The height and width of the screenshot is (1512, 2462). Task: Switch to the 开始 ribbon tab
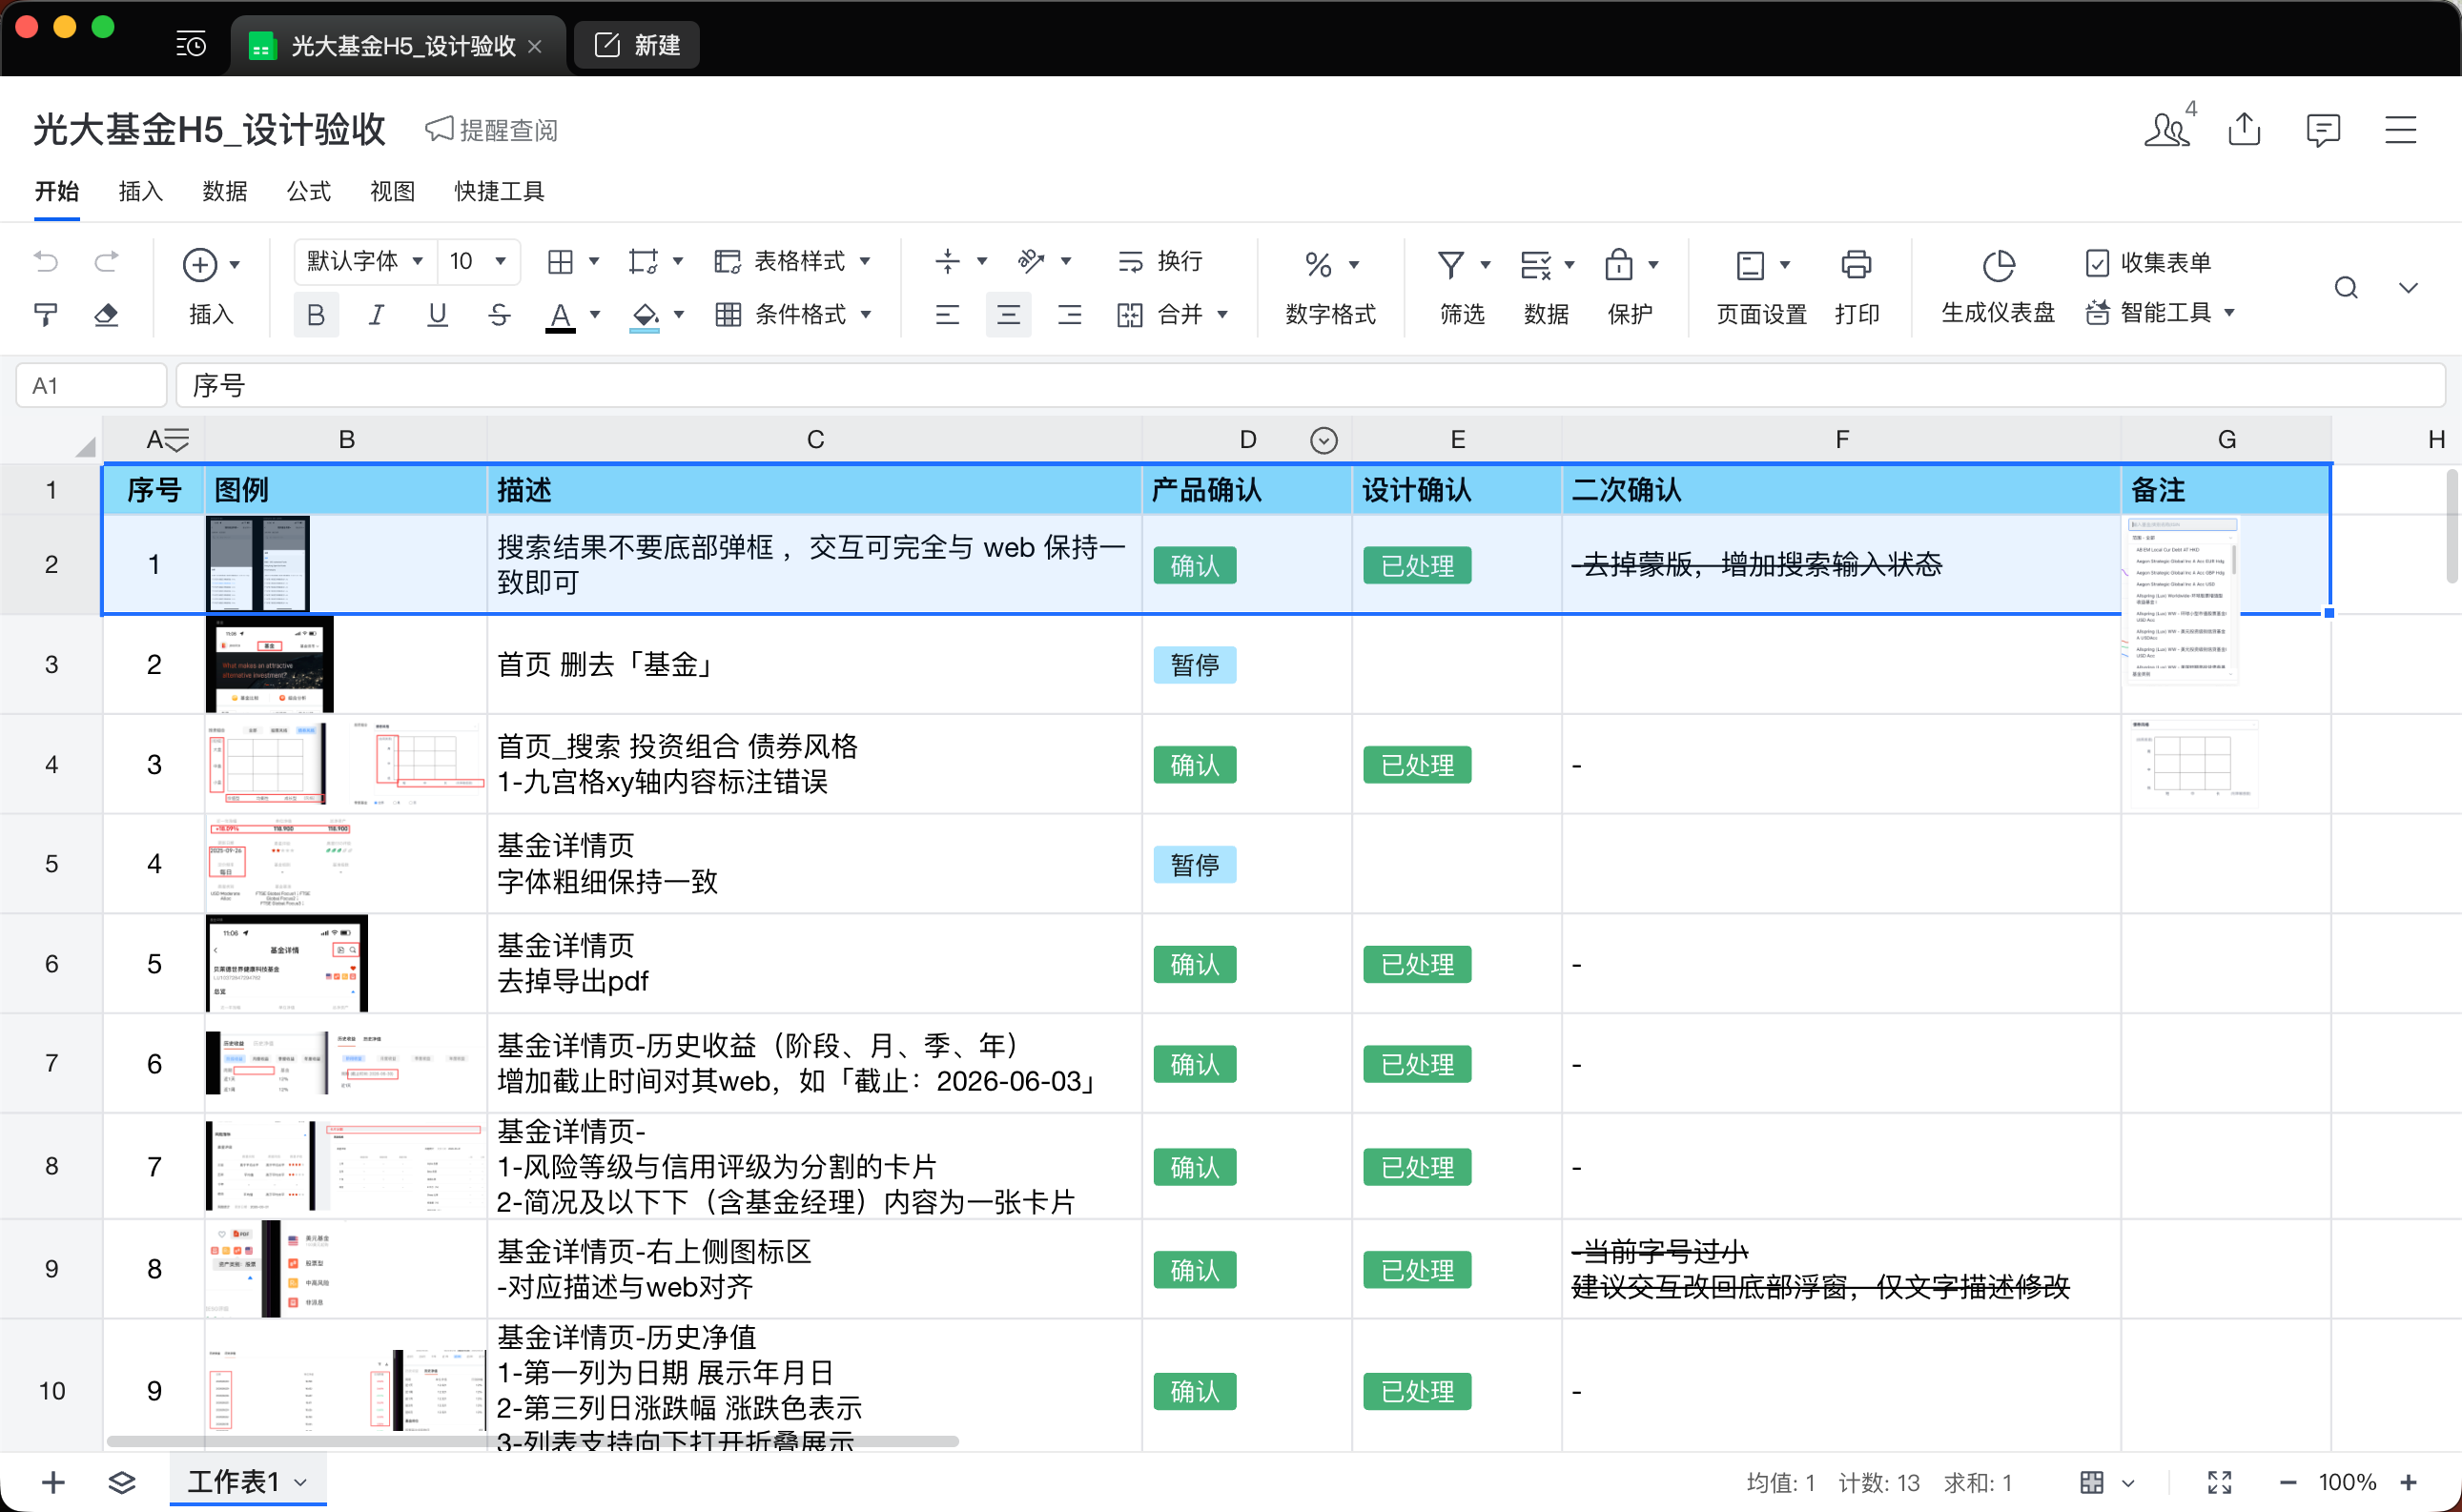point(57,191)
